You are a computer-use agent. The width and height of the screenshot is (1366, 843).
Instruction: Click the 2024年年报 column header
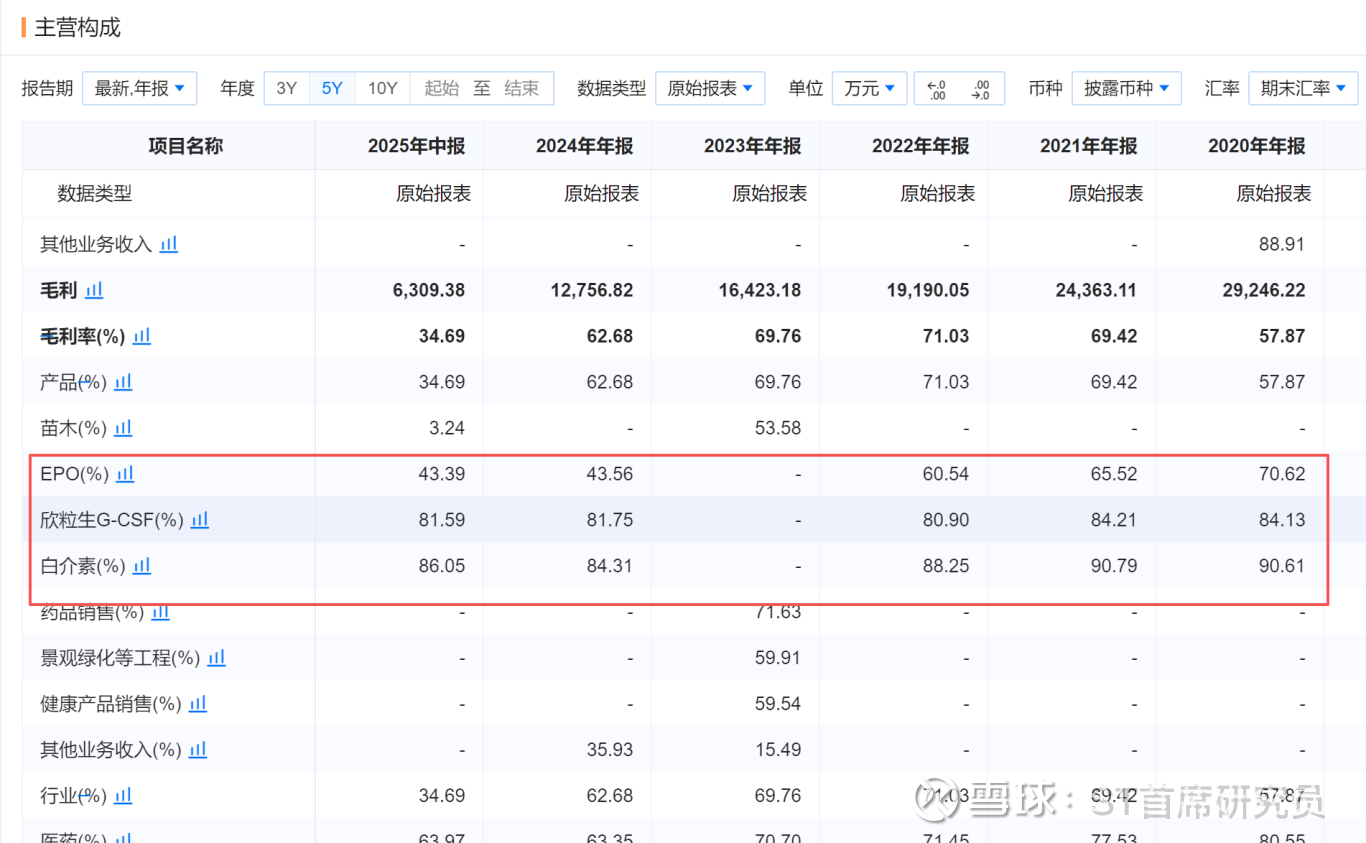[x=584, y=146]
